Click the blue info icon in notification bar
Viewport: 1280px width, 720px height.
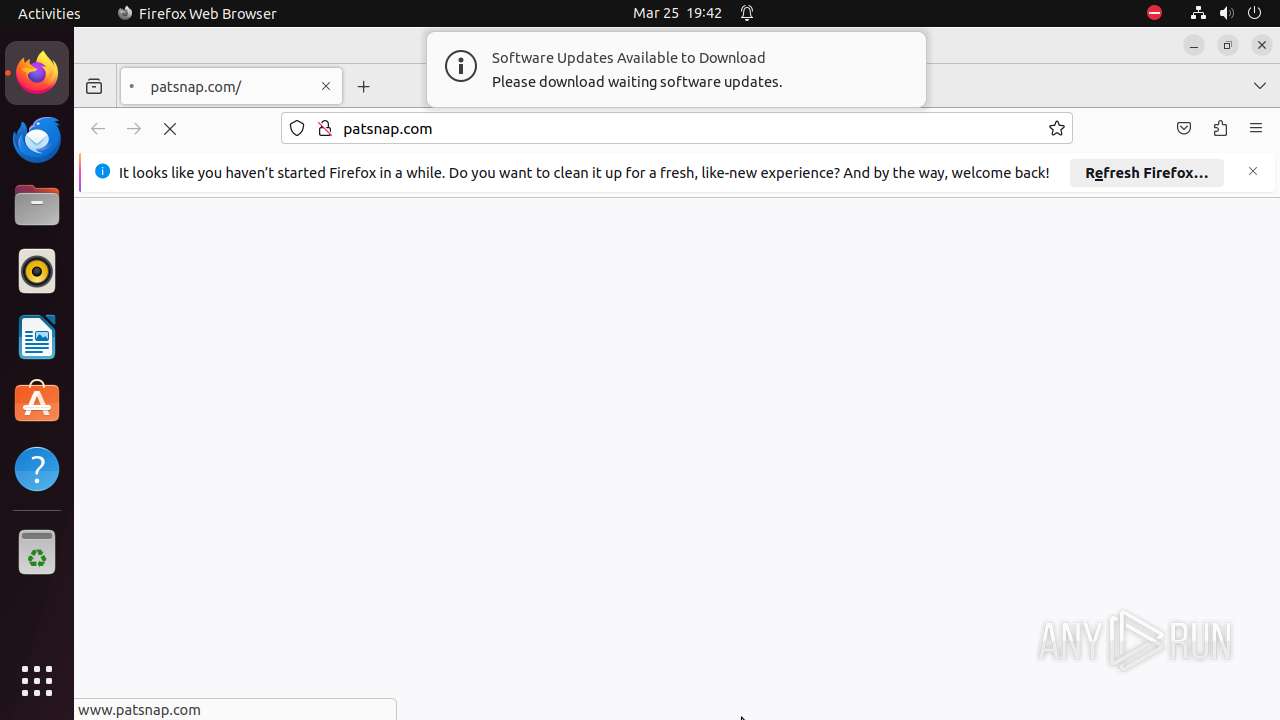click(102, 171)
